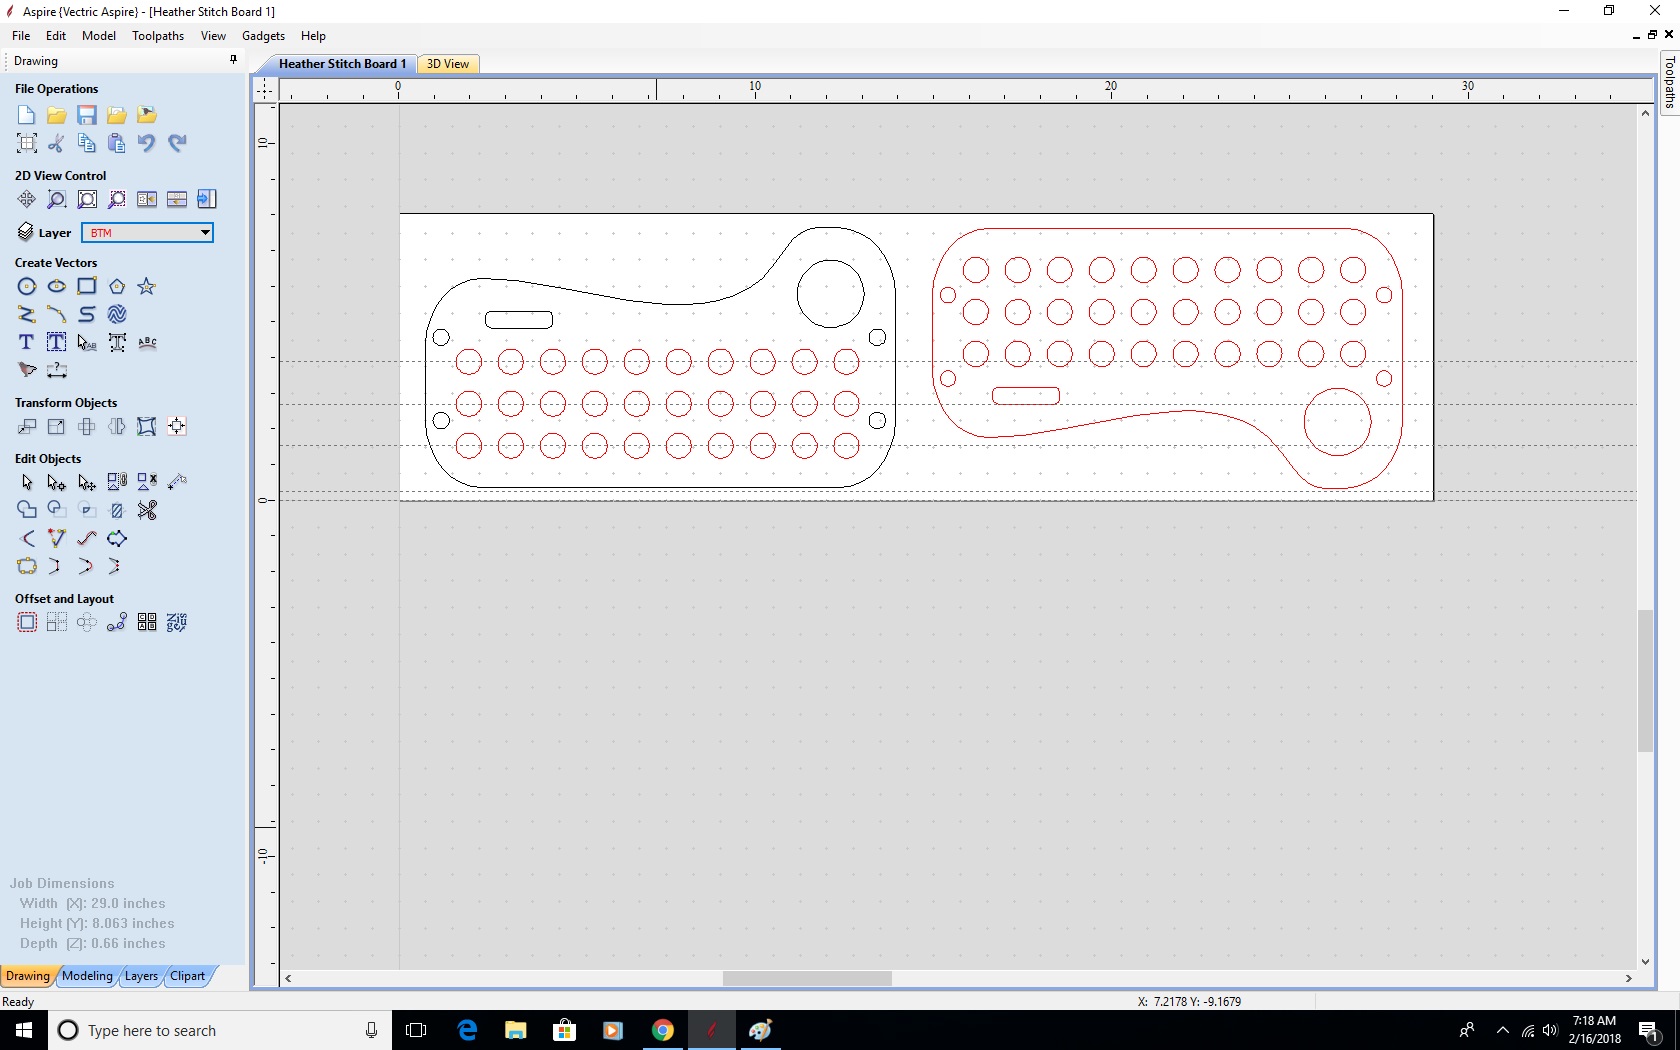Click the horizontal scrollbar thumb
1680x1050 pixels.
(x=807, y=978)
